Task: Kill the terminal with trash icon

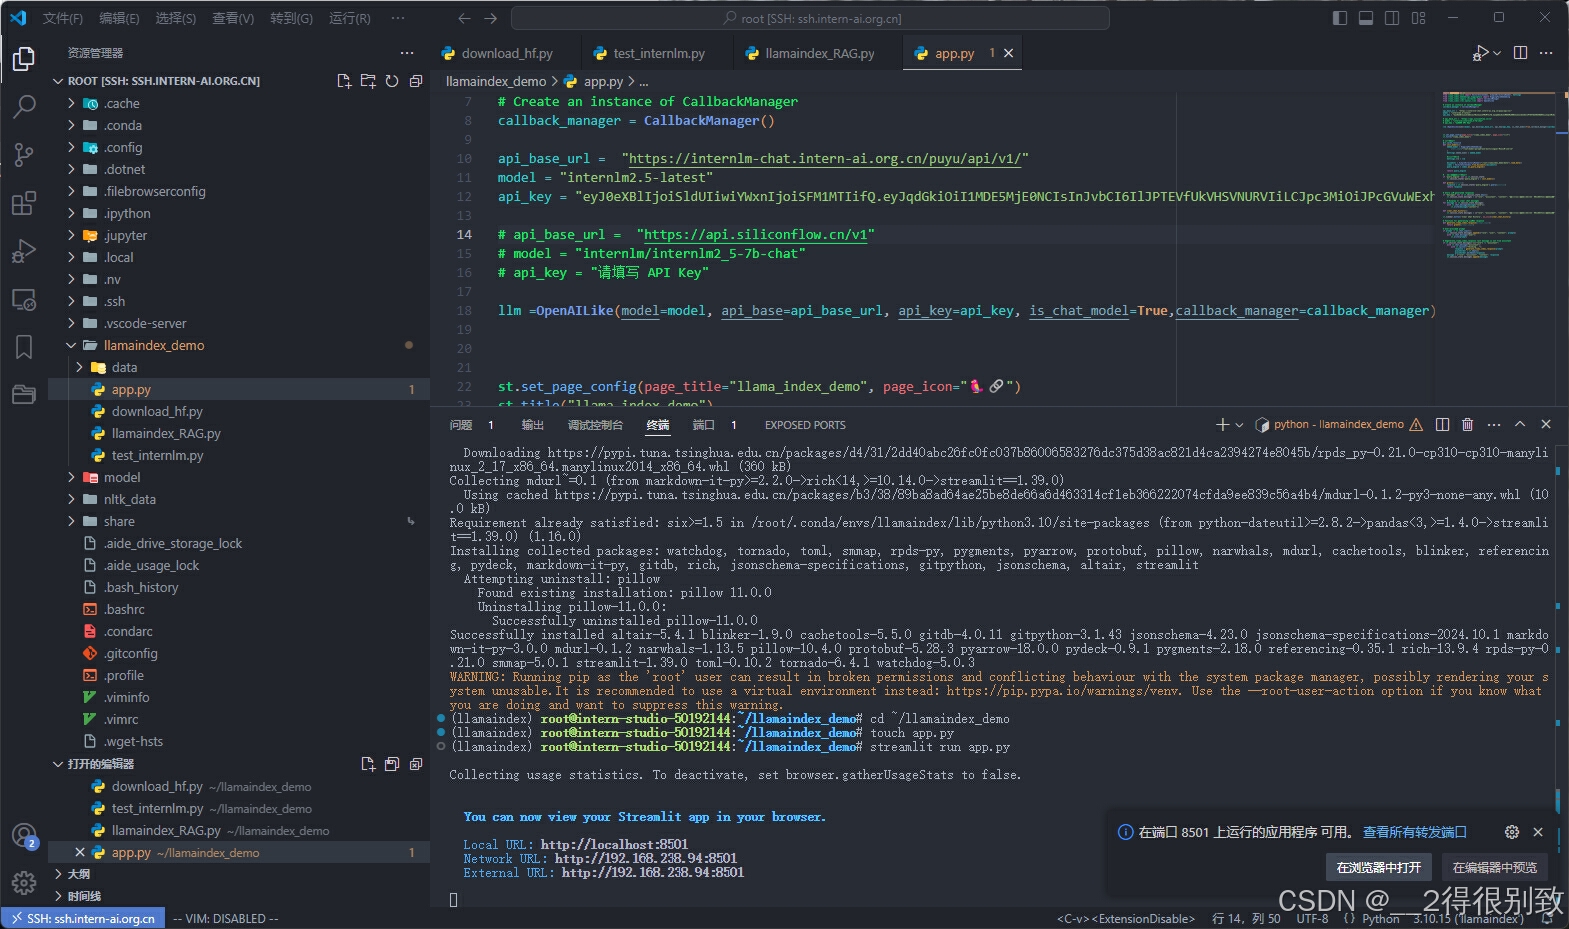Action: coord(1468,424)
